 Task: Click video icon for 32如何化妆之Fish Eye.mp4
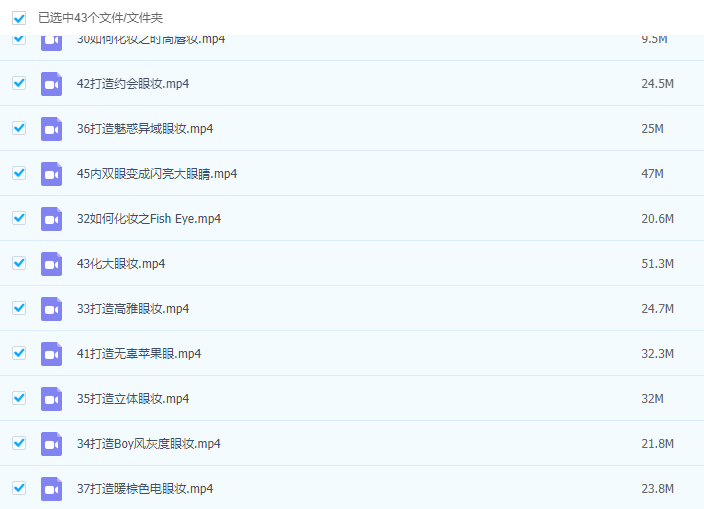click(x=51, y=219)
